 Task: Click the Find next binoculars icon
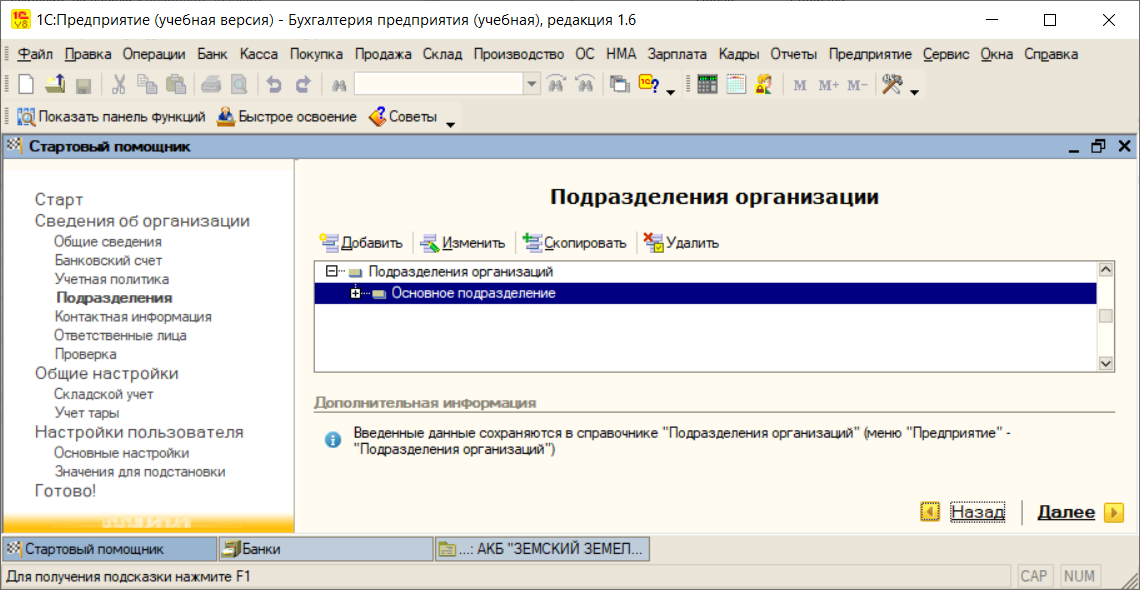(585, 84)
